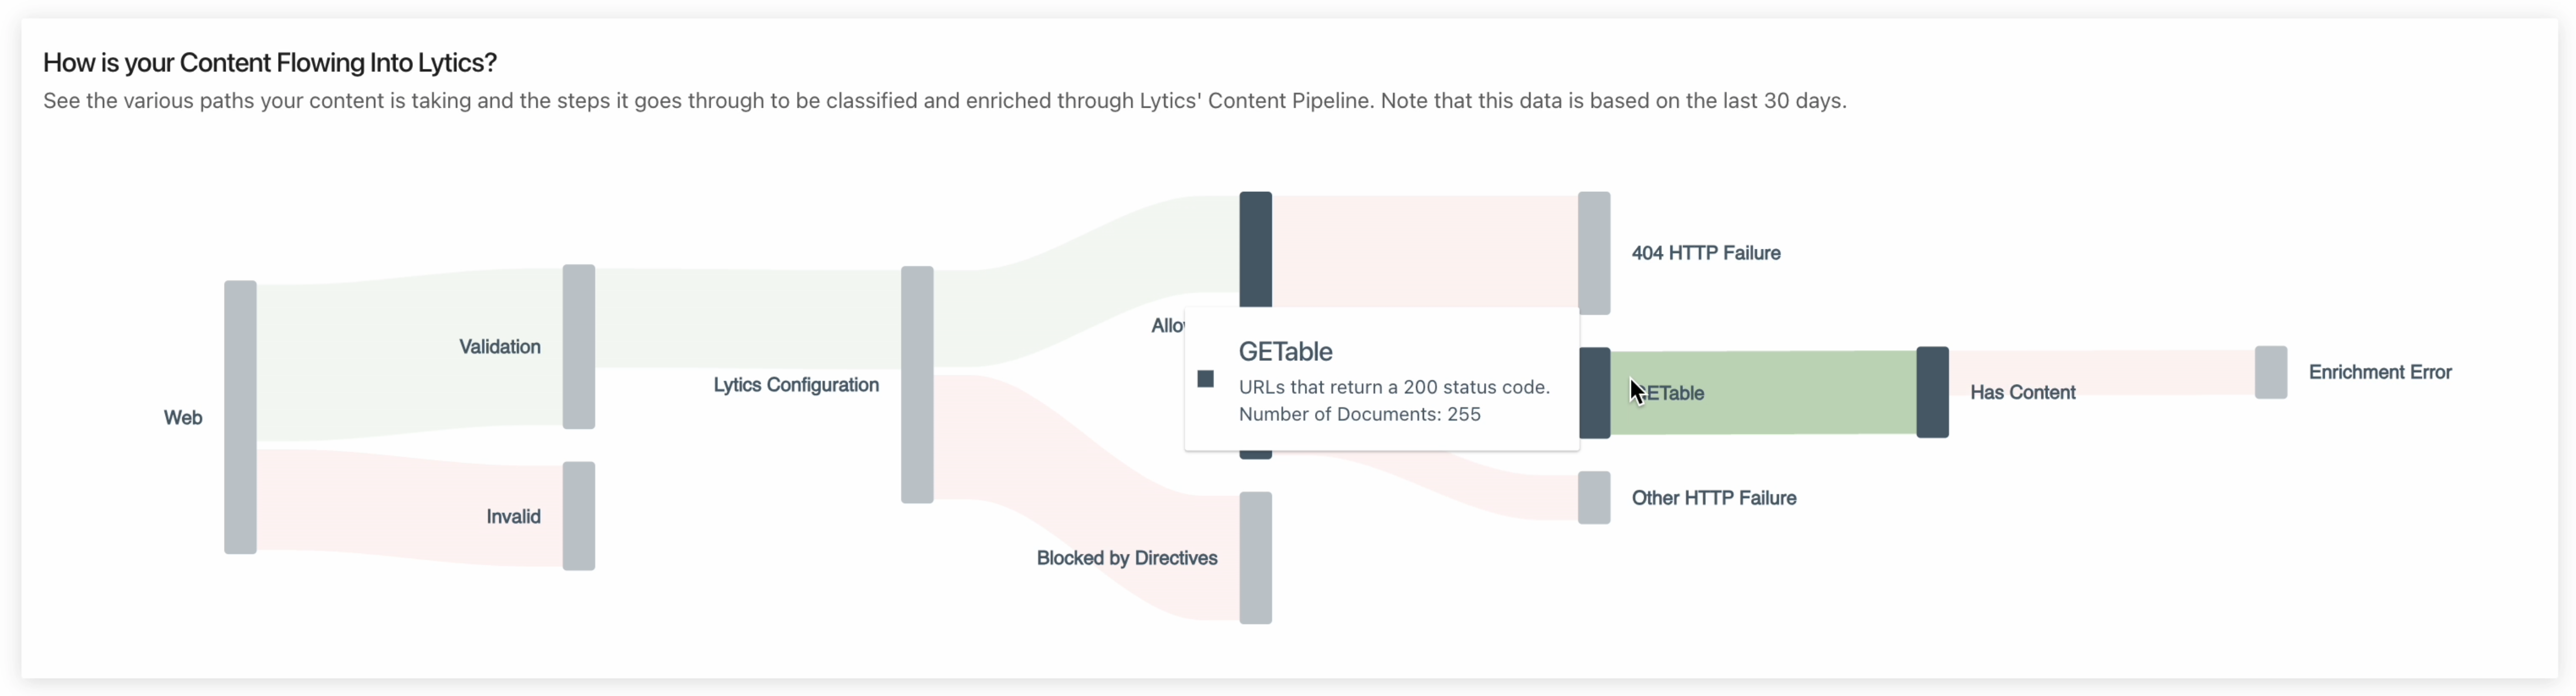Click the flow toward Blocked by Directives
The image size is (2576, 696).
point(1087,497)
